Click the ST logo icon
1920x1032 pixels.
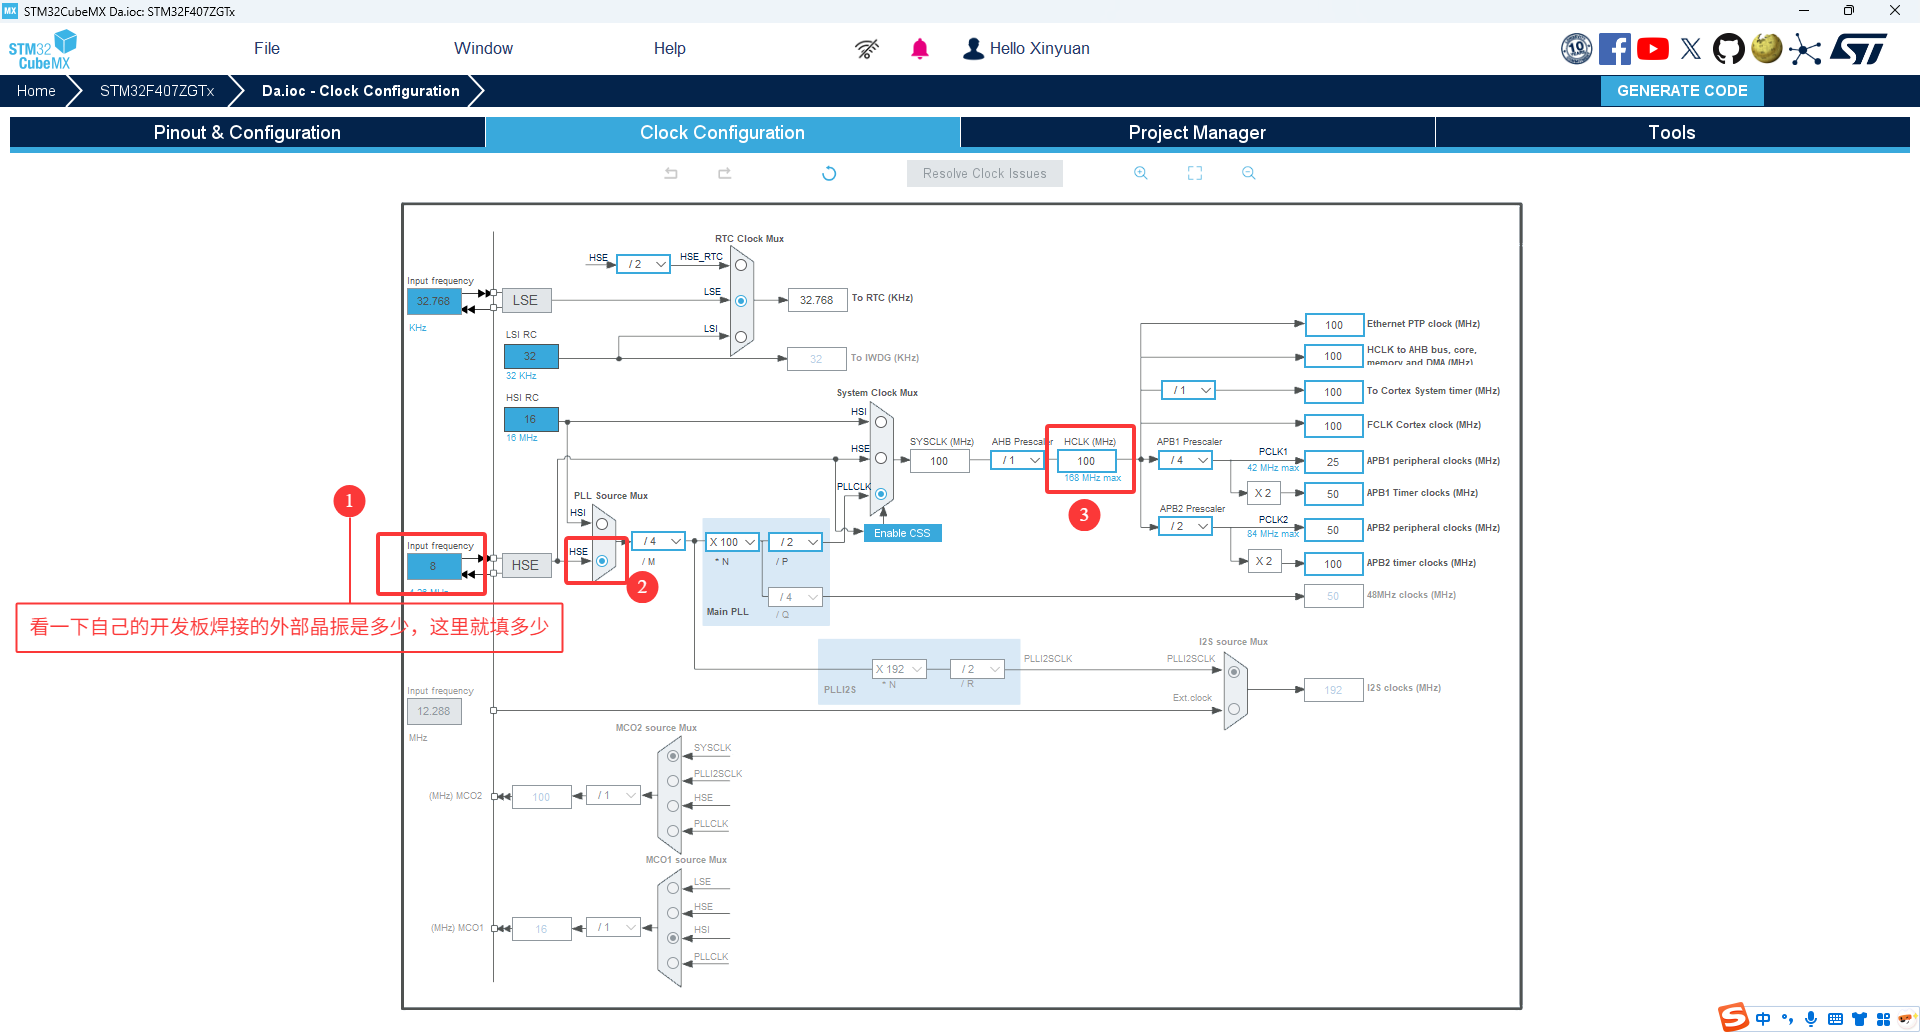click(1859, 49)
